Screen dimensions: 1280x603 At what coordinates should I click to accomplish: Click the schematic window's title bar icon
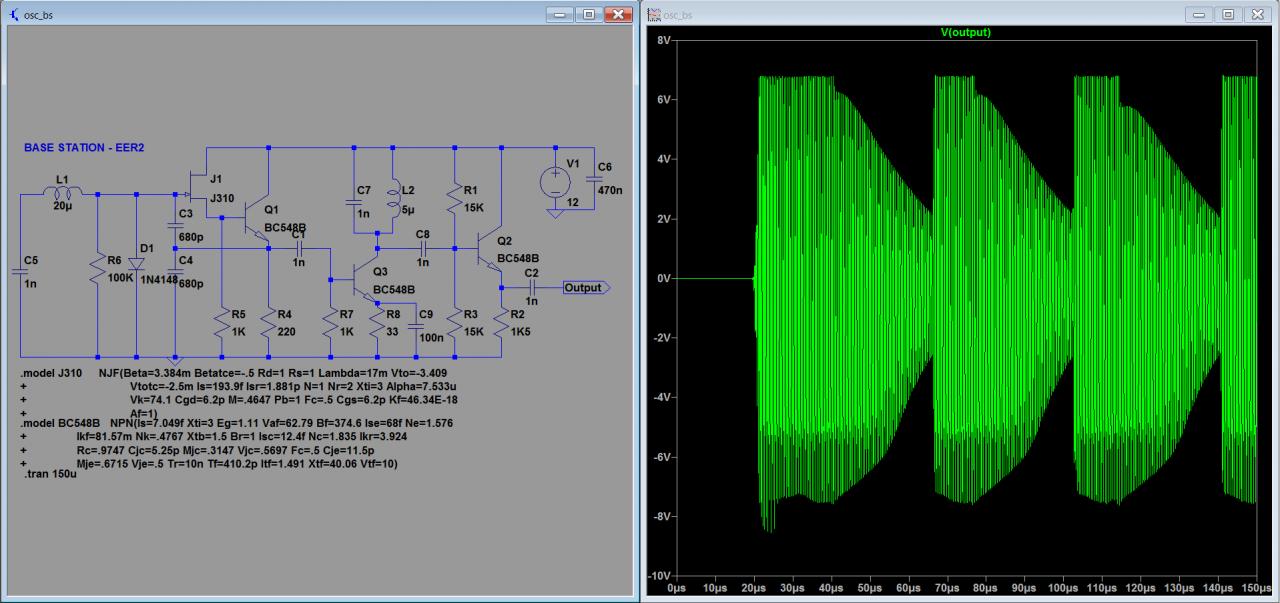coord(13,14)
